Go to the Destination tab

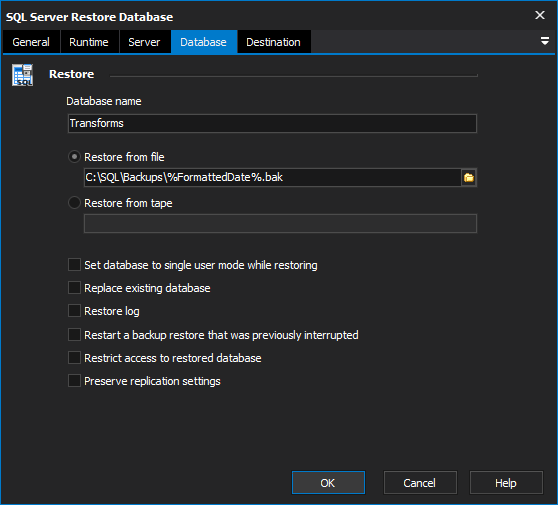274,42
